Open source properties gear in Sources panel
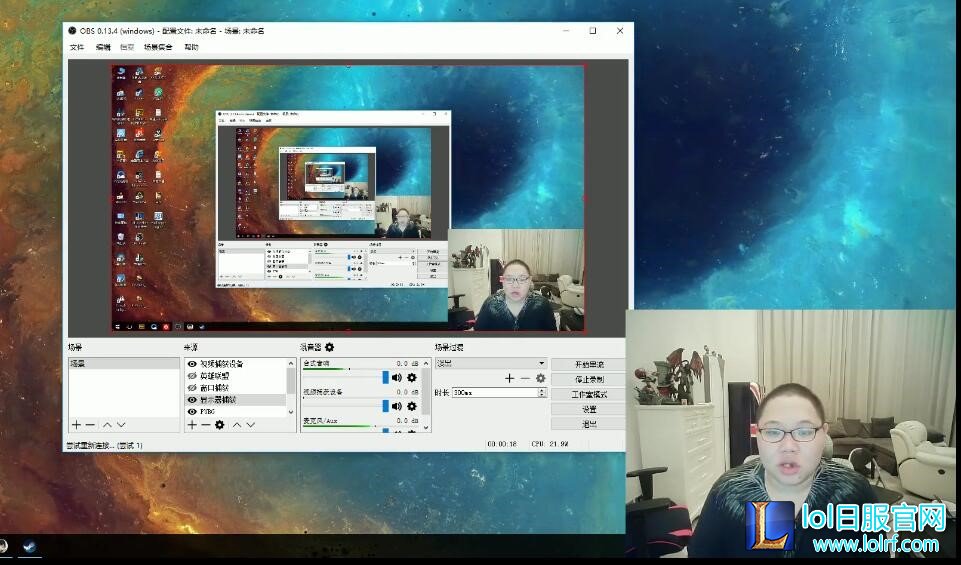Image resolution: width=961 pixels, height=565 pixels. 219,425
